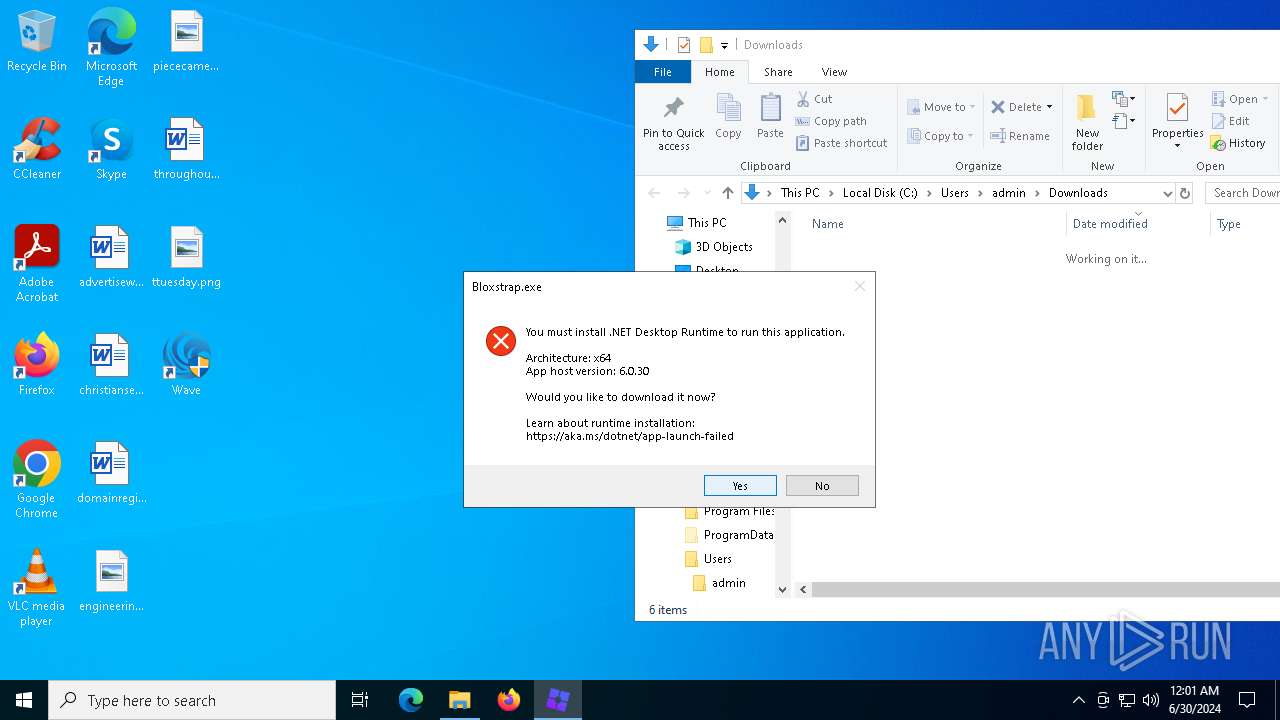Open Bloxstrap taskbar icon
This screenshot has width=1280, height=720.
558,700
